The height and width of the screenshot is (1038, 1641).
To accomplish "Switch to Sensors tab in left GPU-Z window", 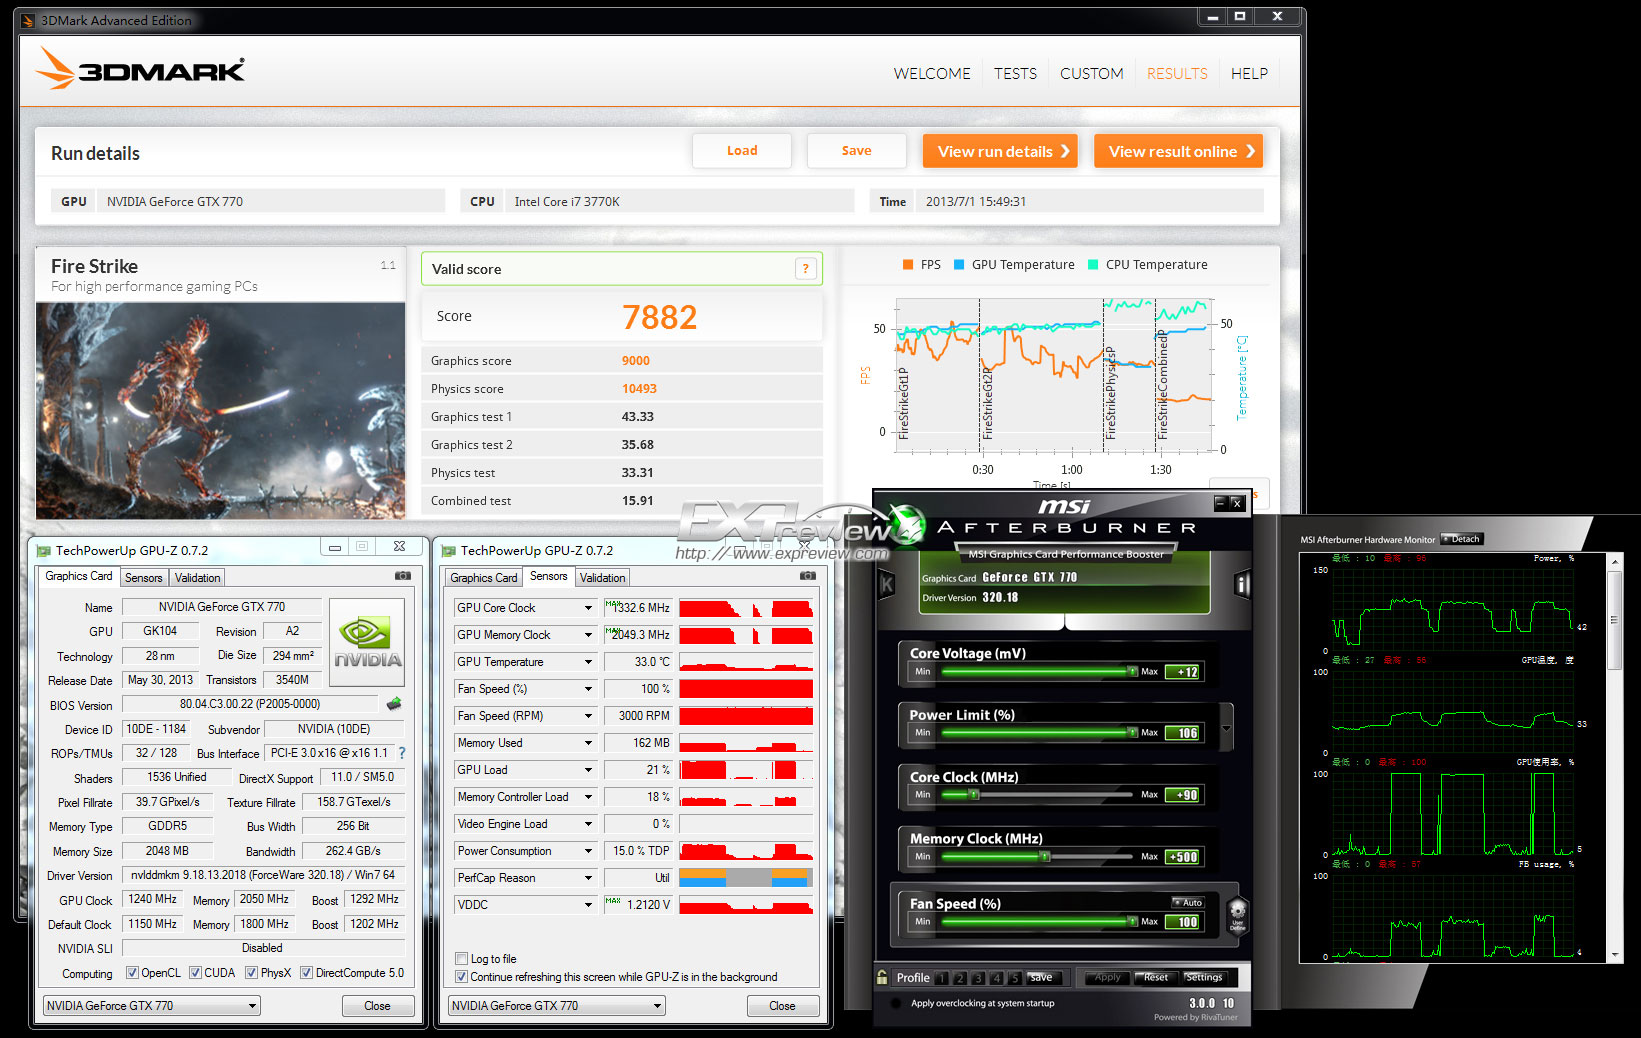I will click(143, 578).
